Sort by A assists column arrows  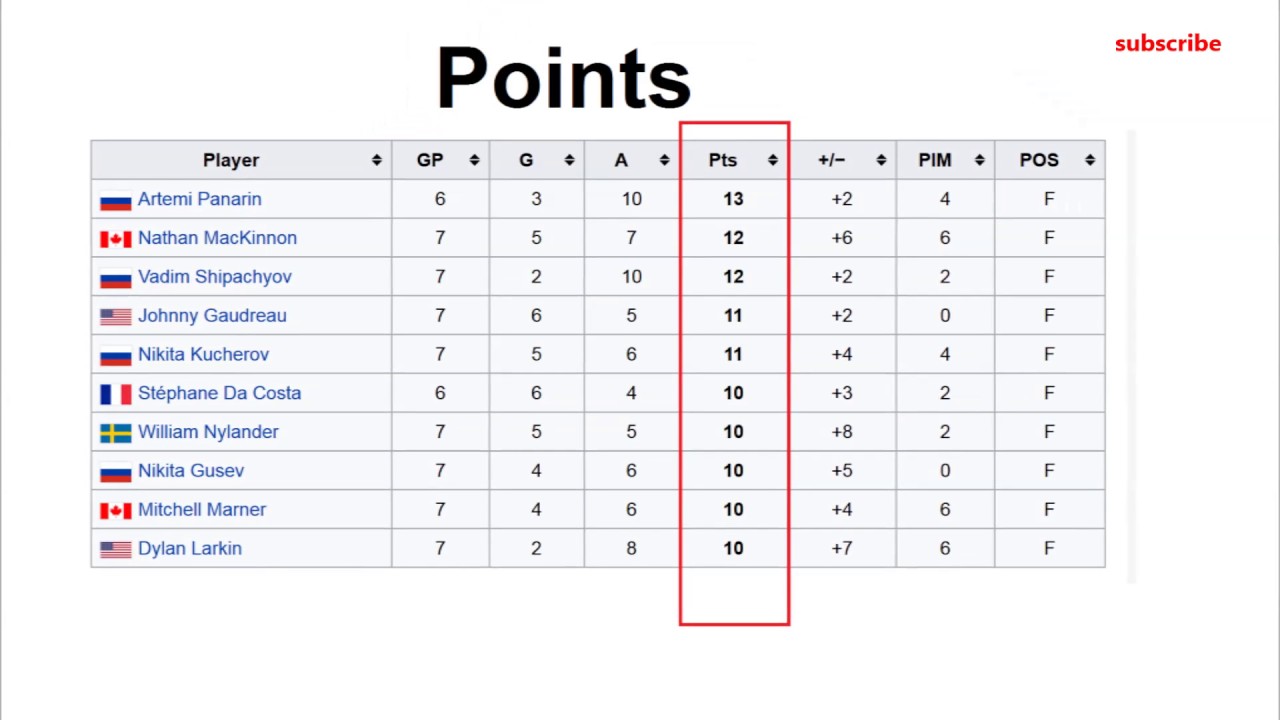pyautogui.click(x=664, y=160)
